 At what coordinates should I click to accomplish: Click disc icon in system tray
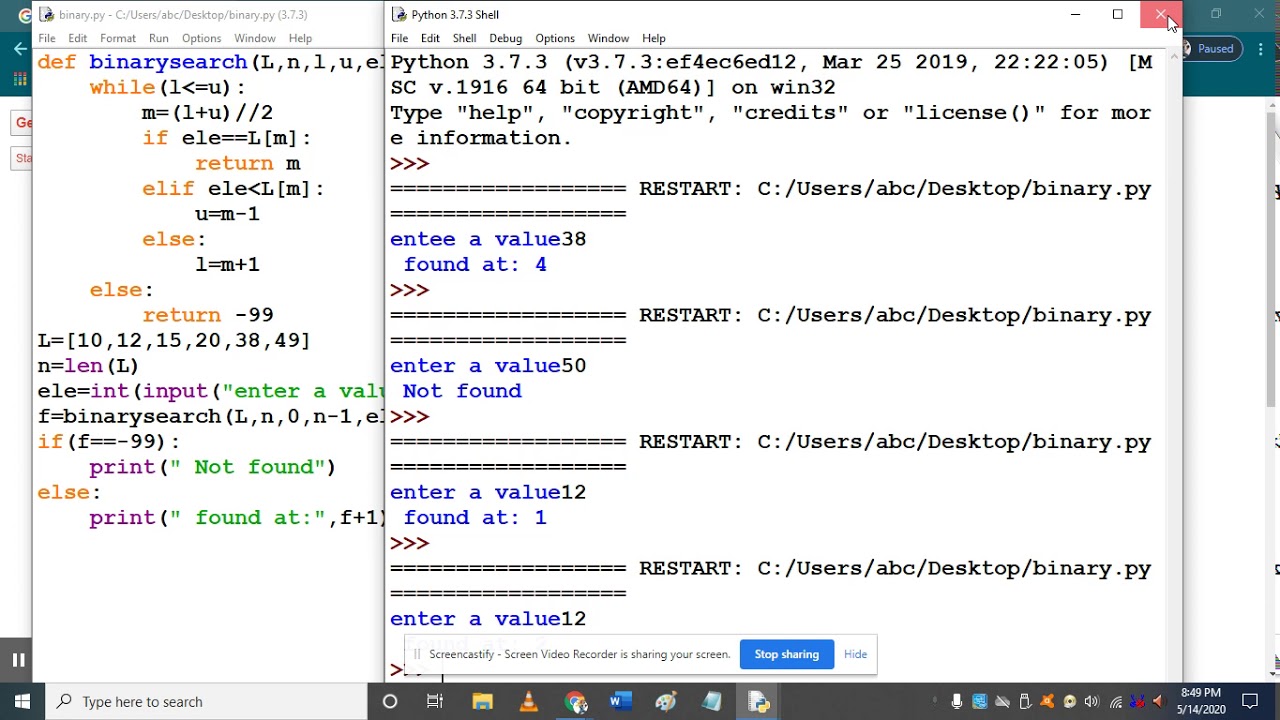(1069, 702)
